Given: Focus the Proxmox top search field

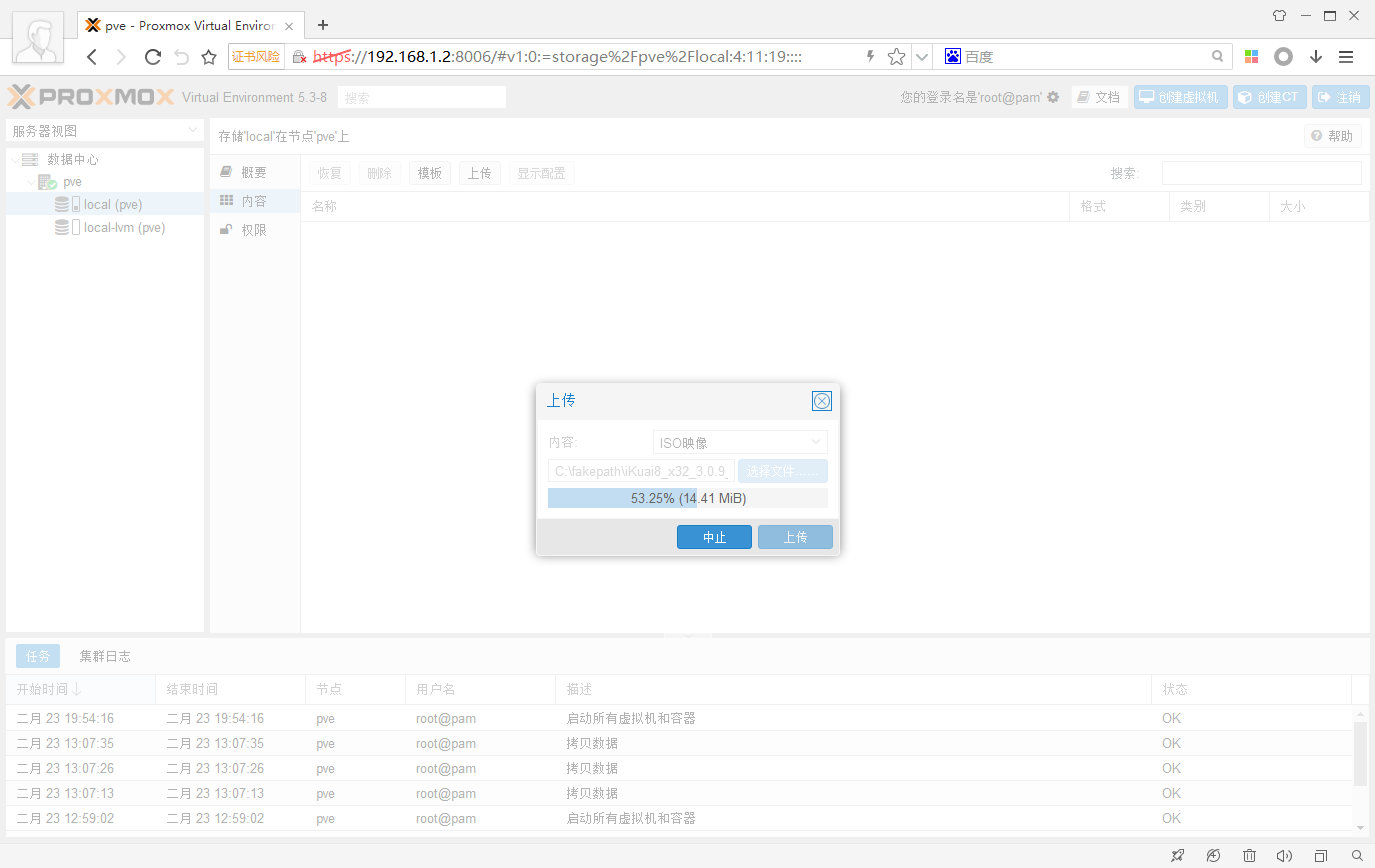Looking at the screenshot, I should click(x=422, y=97).
